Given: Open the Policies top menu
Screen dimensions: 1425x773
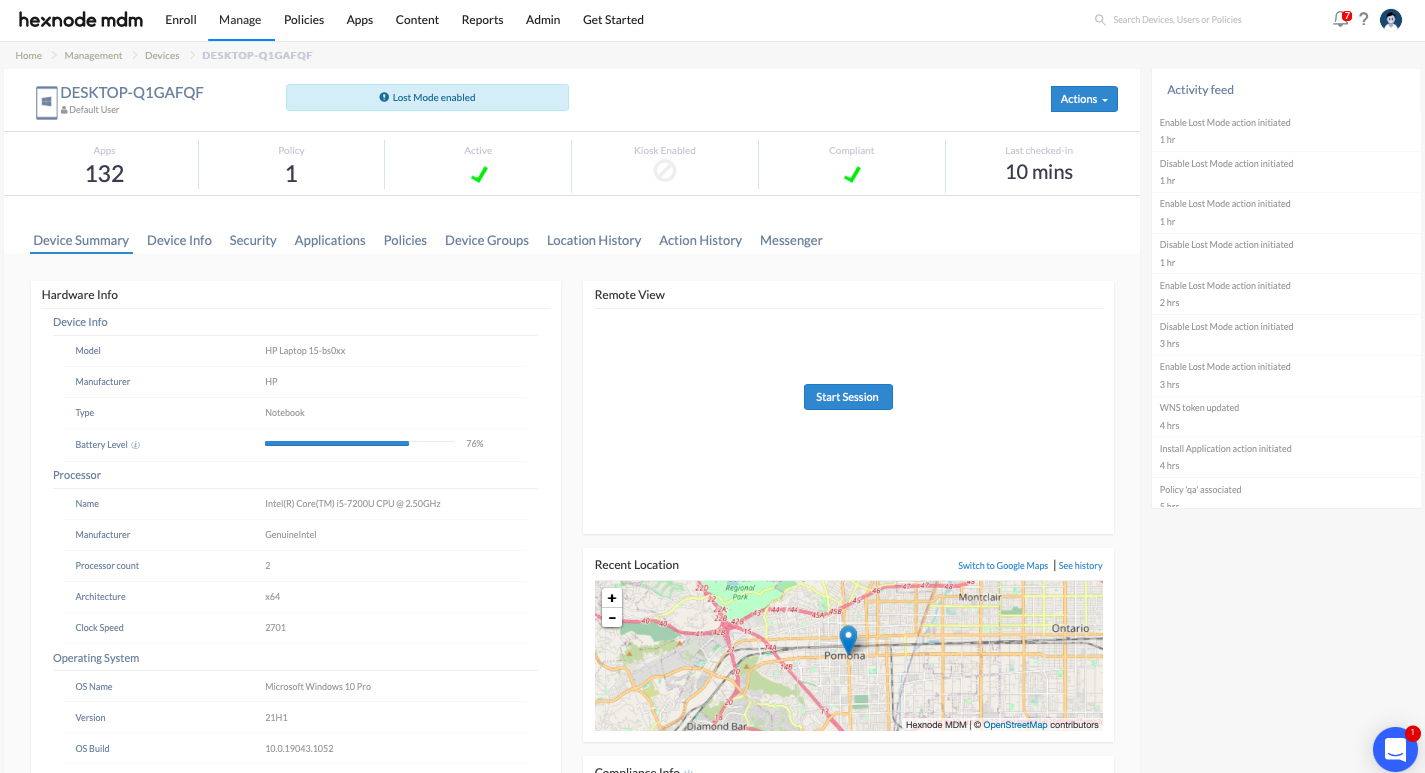Looking at the screenshot, I should tap(303, 20).
